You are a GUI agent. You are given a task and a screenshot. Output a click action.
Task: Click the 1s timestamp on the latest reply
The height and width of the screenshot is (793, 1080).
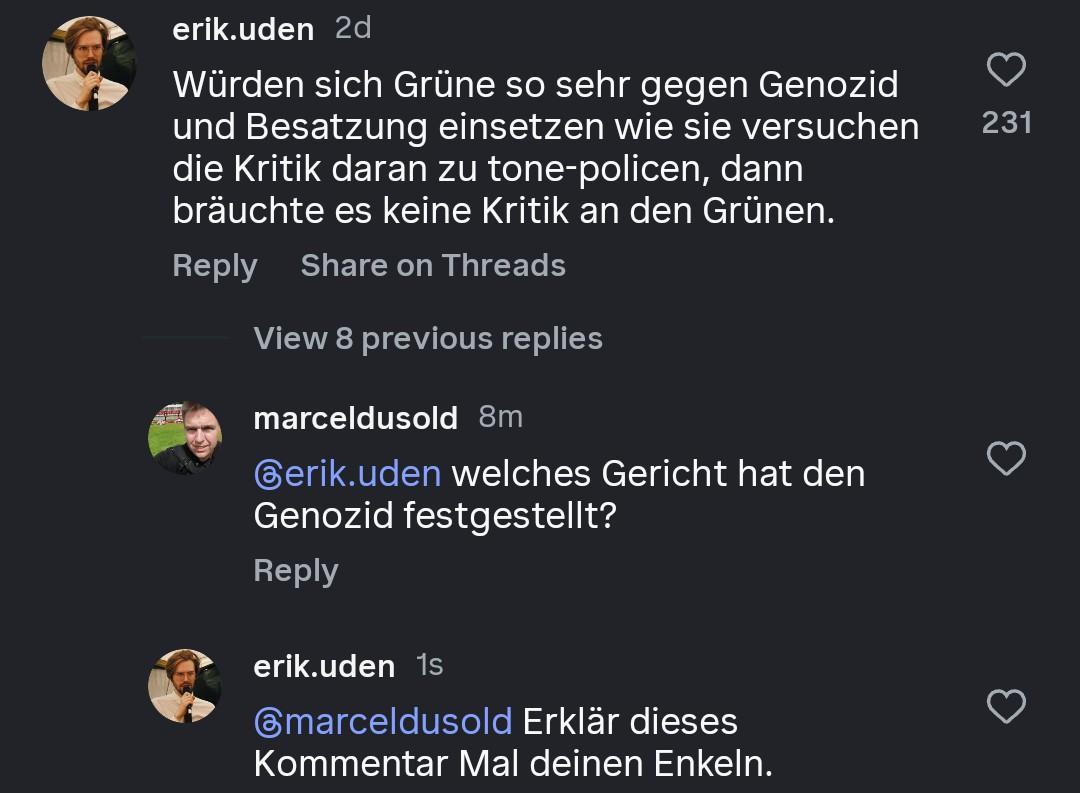[x=429, y=666]
